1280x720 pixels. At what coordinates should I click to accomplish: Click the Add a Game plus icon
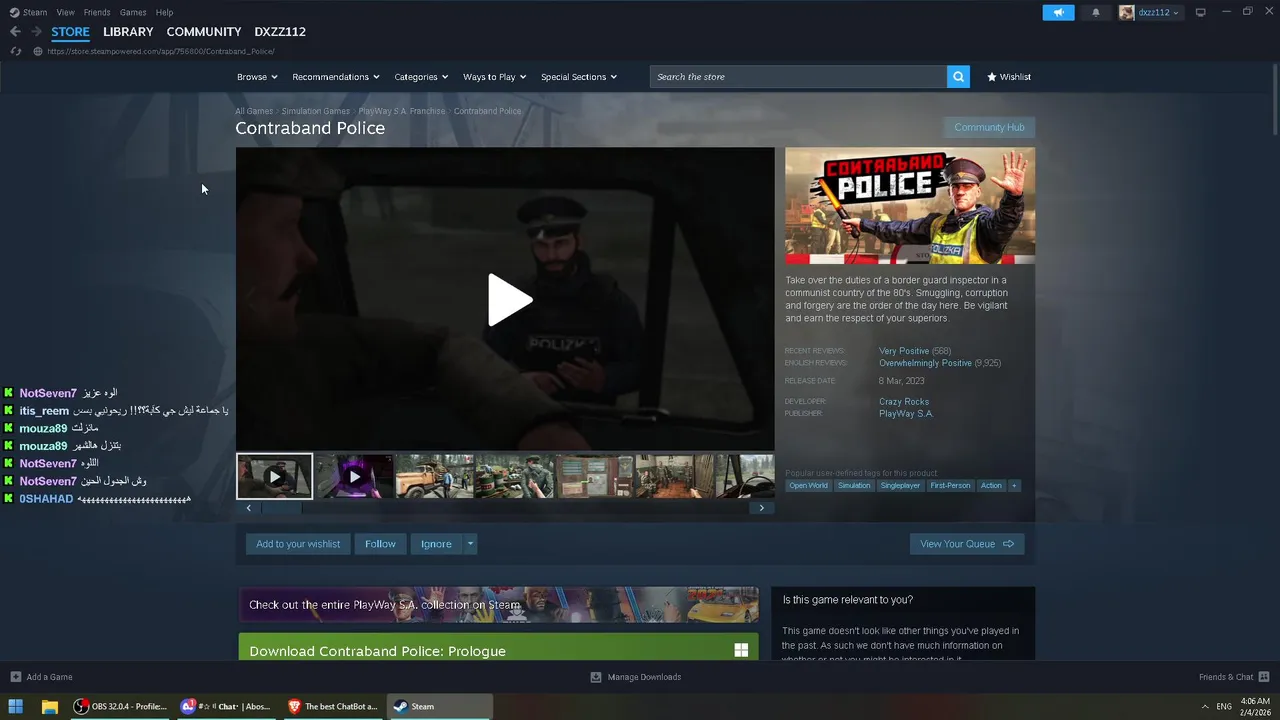(x=15, y=677)
